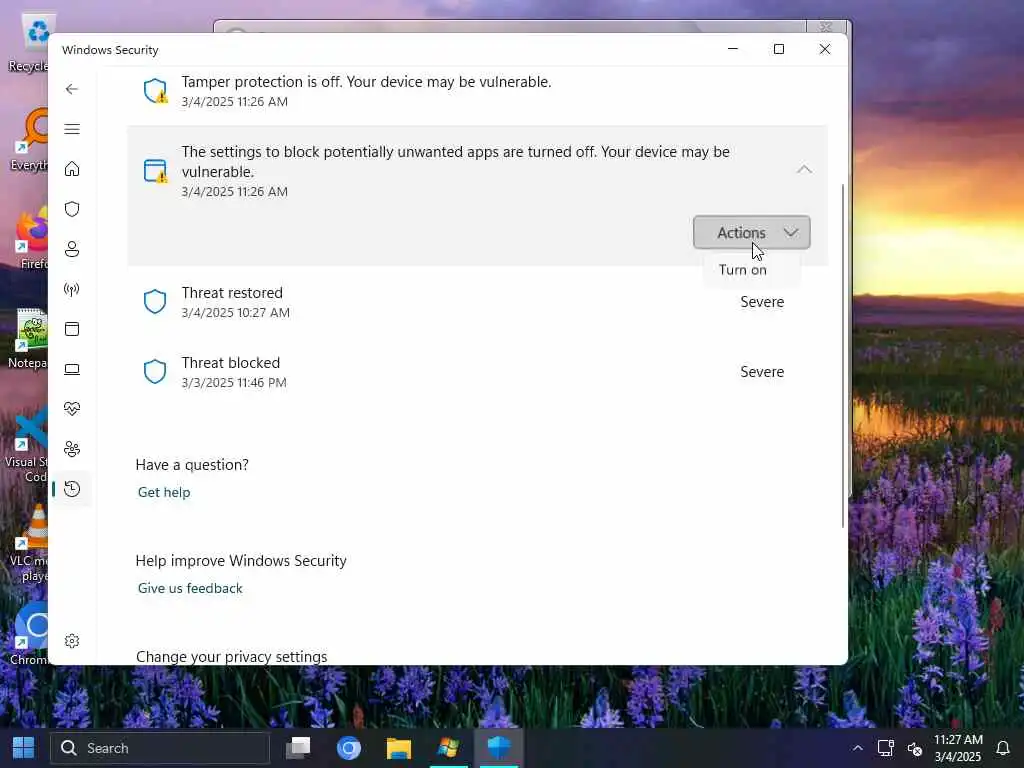Open the blue browser taskbar icon
This screenshot has width=1024, height=768.
point(349,748)
